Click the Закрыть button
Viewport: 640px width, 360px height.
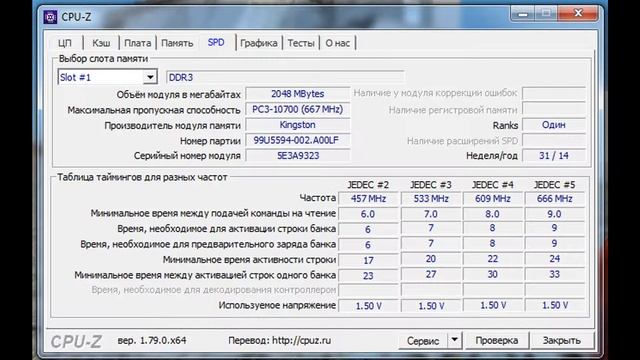point(562,340)
